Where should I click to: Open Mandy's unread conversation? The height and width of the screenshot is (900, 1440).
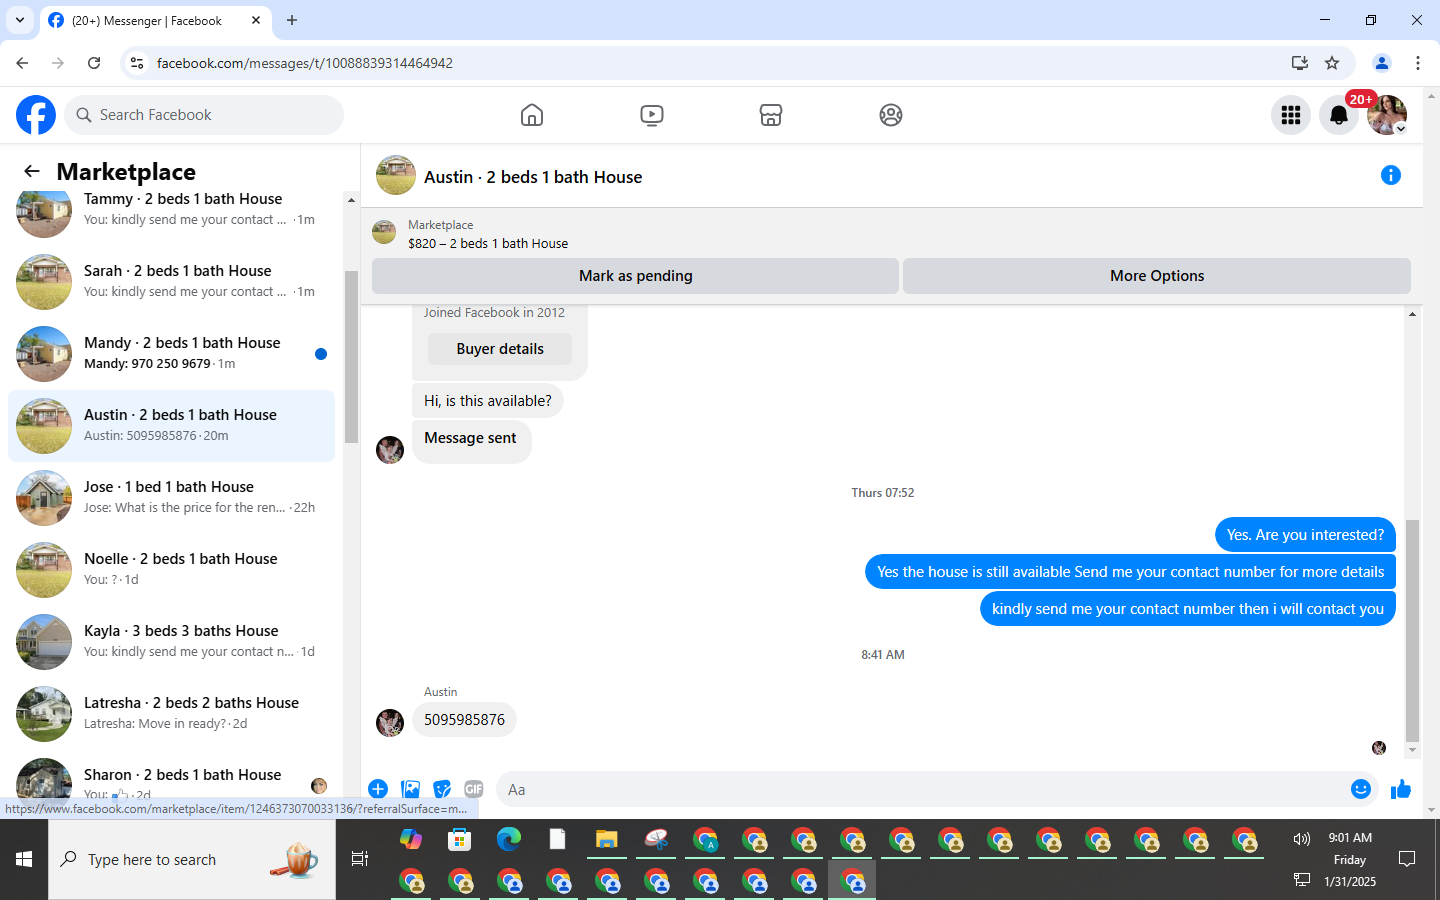coord(172,354)
